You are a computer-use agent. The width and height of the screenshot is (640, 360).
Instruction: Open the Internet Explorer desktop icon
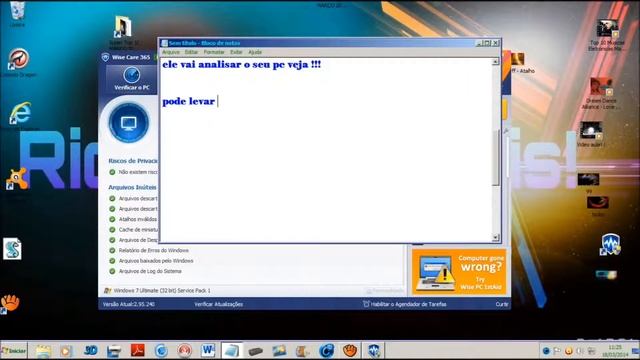(x=20, y=113)
